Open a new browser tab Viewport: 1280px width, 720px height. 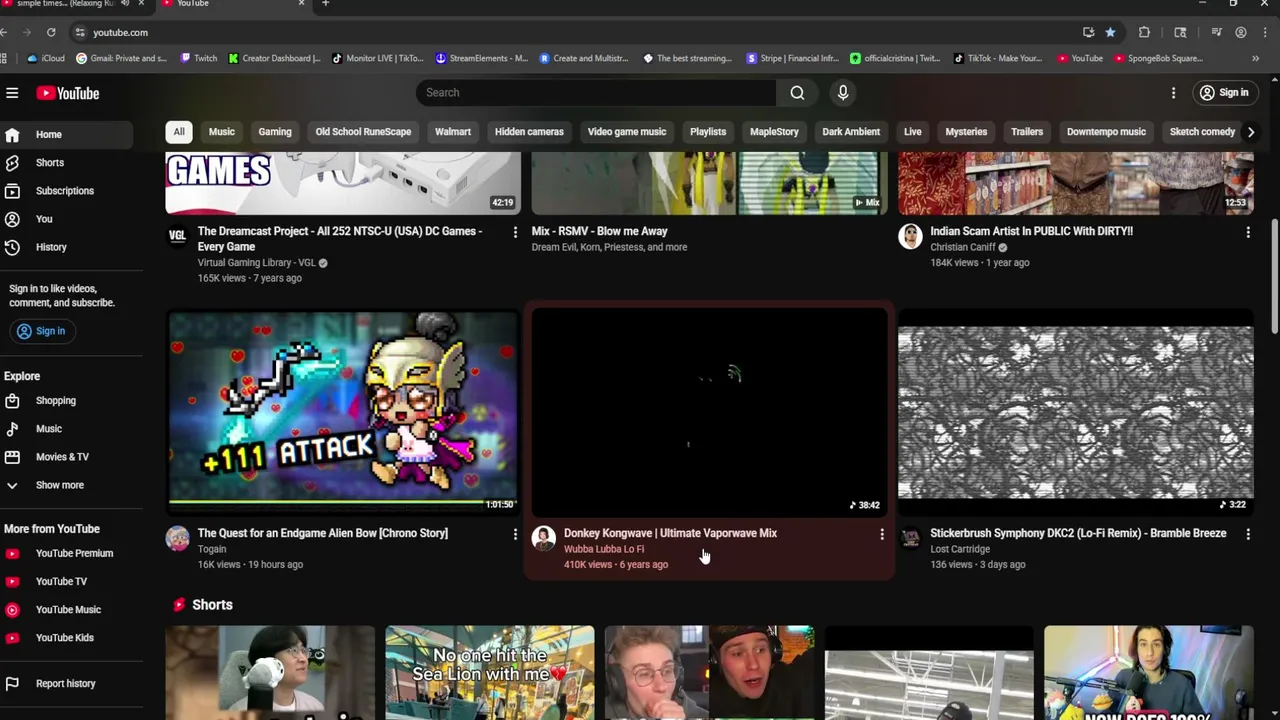325,4
